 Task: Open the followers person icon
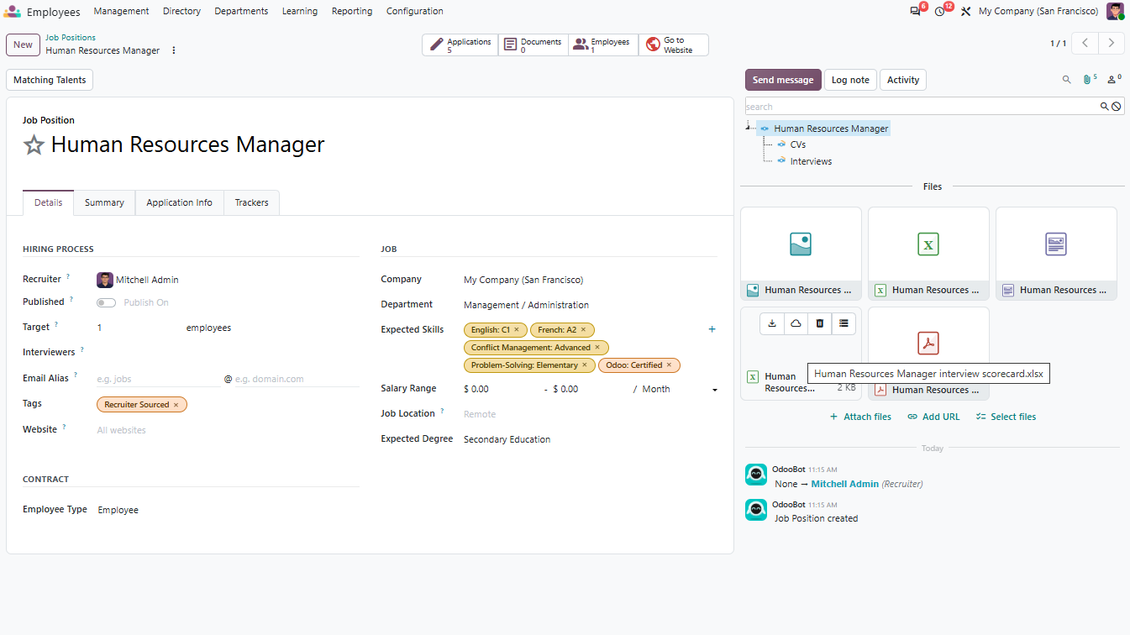click(x=1114, y=79)
